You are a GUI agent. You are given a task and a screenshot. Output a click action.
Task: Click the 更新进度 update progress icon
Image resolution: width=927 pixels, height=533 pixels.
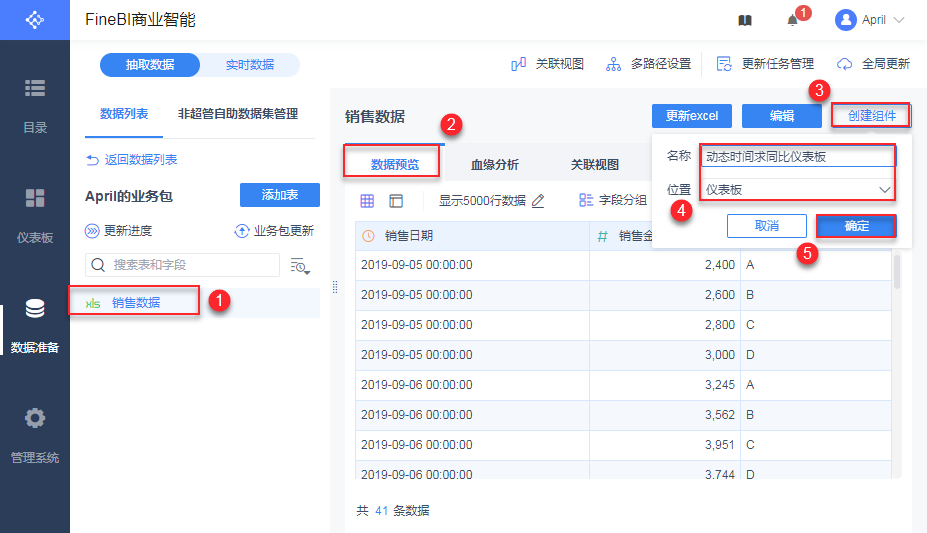pos(93,231)
